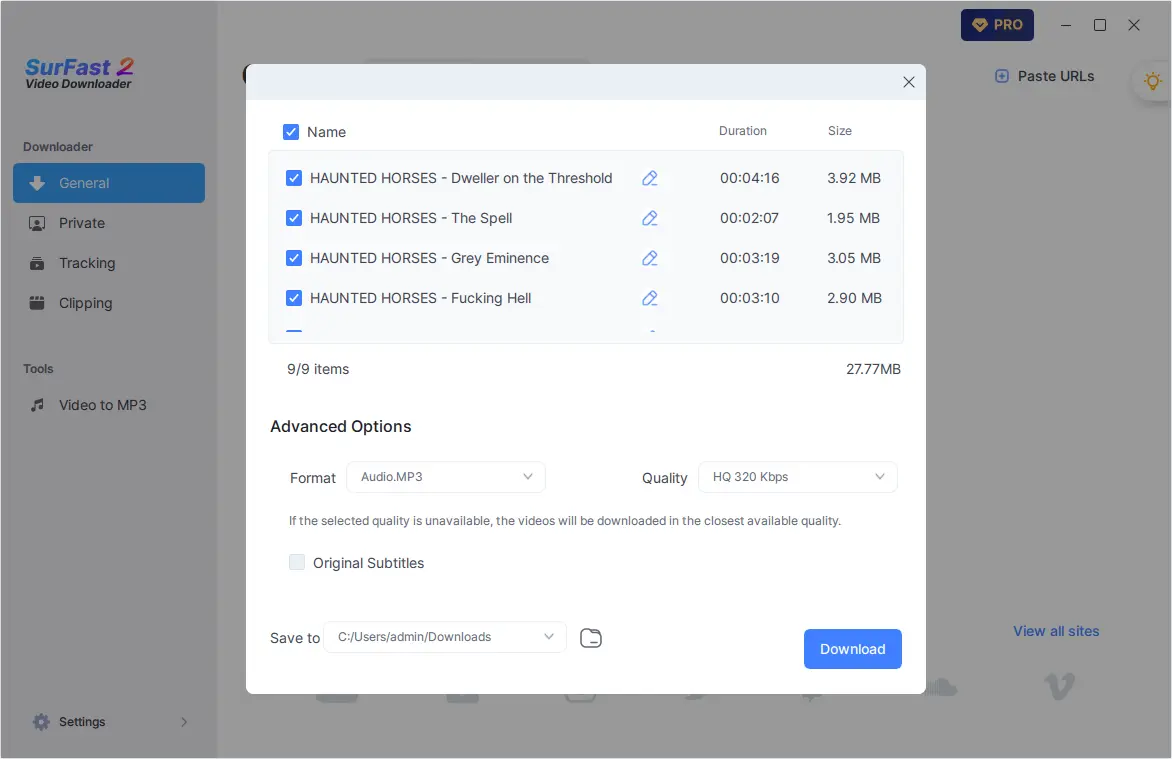Click the 1.95 MB size value
This screenshot has height=759, width=1172.
[x=853, y=218]
